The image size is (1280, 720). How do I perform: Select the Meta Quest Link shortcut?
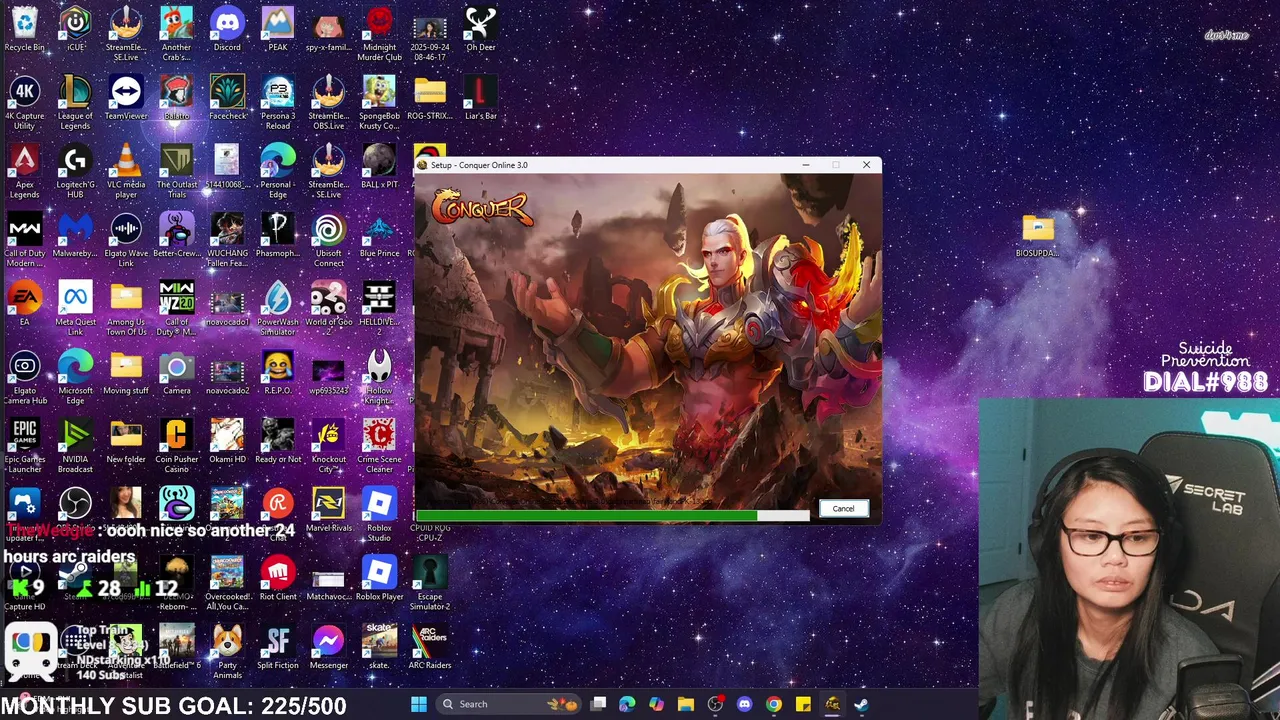point(75,309)
